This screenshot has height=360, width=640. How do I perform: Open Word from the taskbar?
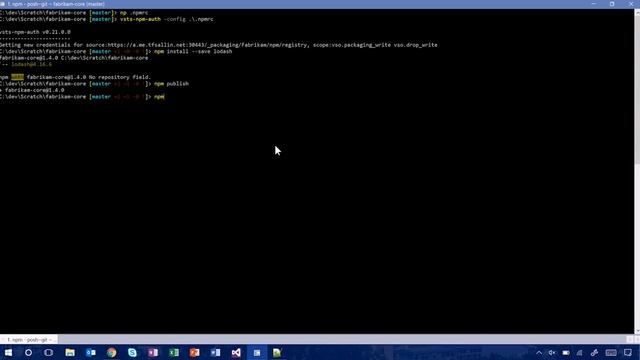[x=216, y=353]
